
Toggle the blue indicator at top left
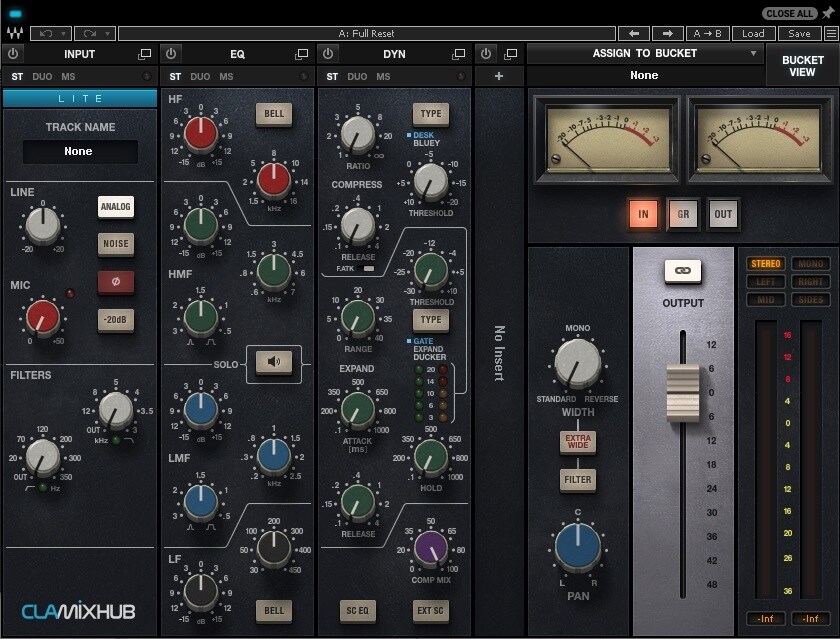click(16, 13)
